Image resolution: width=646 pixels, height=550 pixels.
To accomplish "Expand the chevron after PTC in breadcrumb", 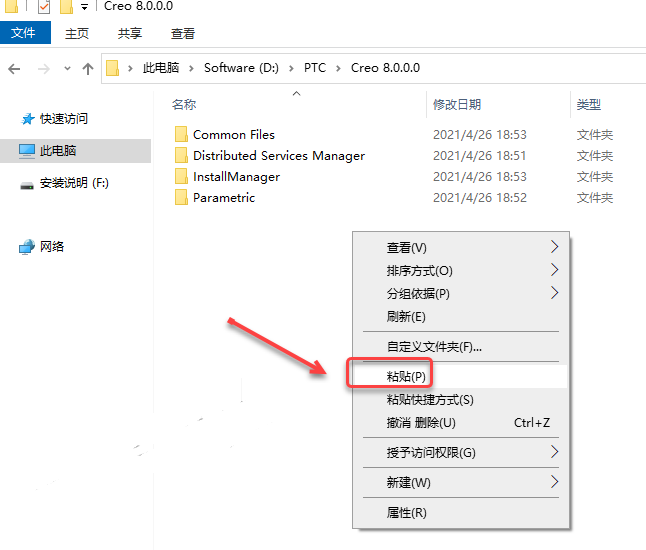I will coord(338,68).
